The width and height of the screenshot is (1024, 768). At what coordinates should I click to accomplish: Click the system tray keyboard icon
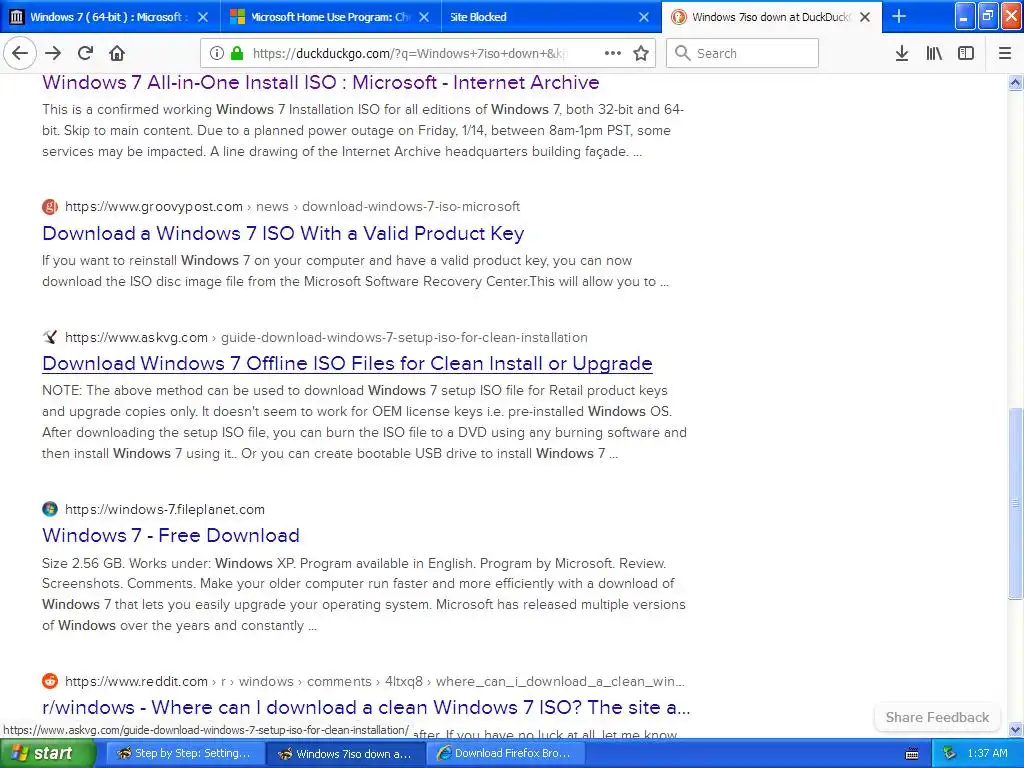[912, 754]
